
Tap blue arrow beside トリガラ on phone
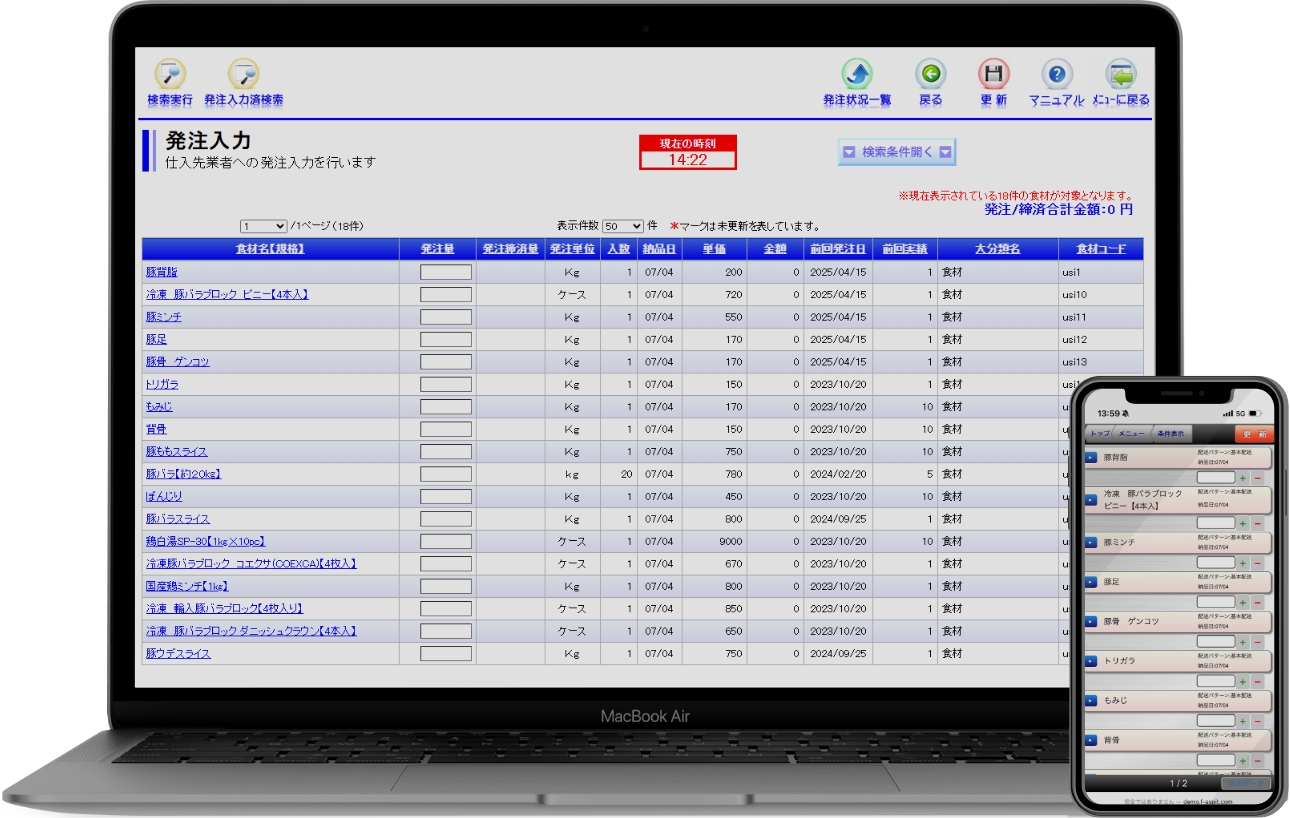coord(1091,662)
